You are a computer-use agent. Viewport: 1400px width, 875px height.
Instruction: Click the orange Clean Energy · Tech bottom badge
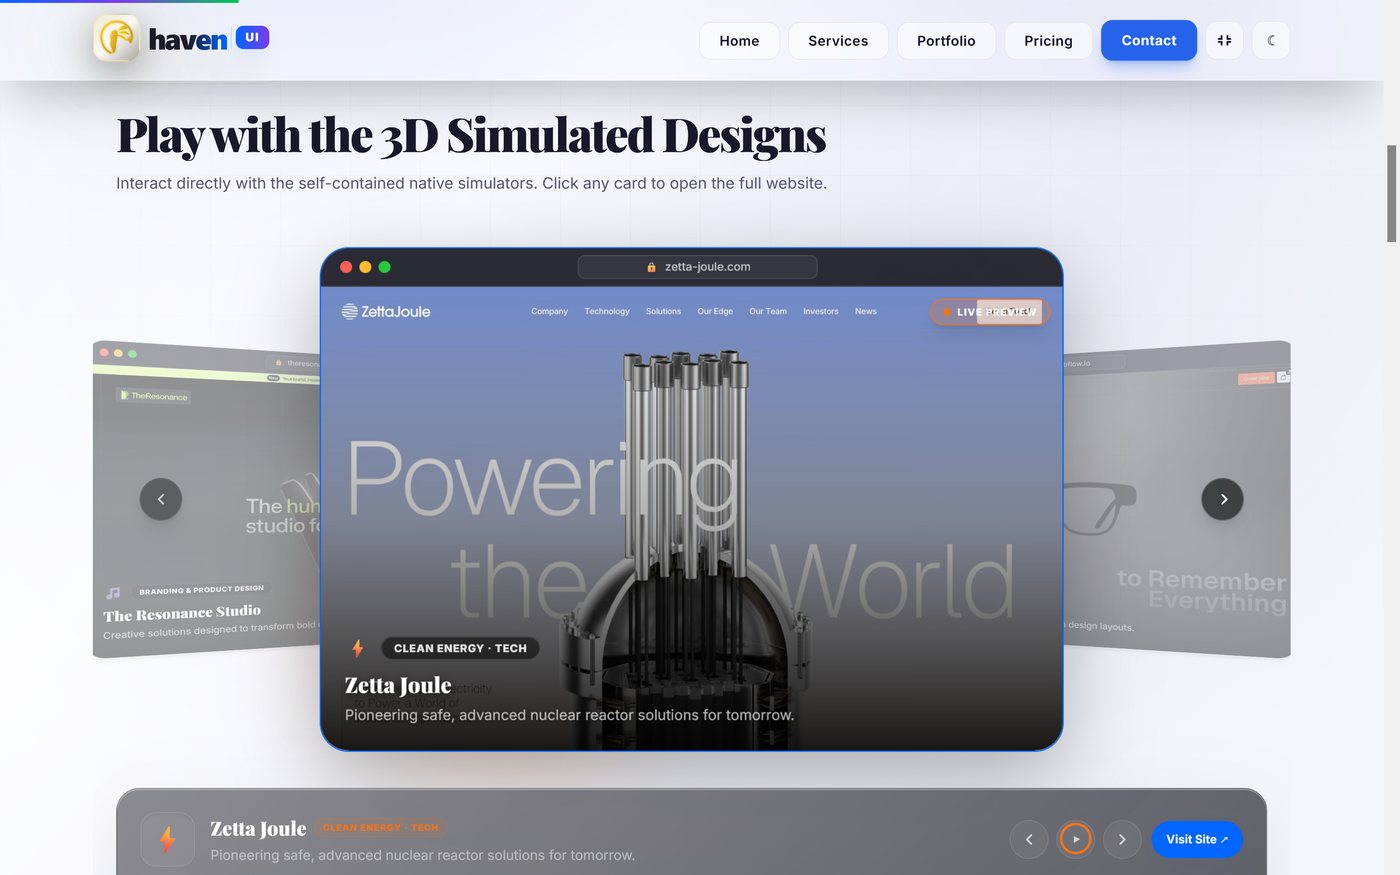tap(381, 827)
